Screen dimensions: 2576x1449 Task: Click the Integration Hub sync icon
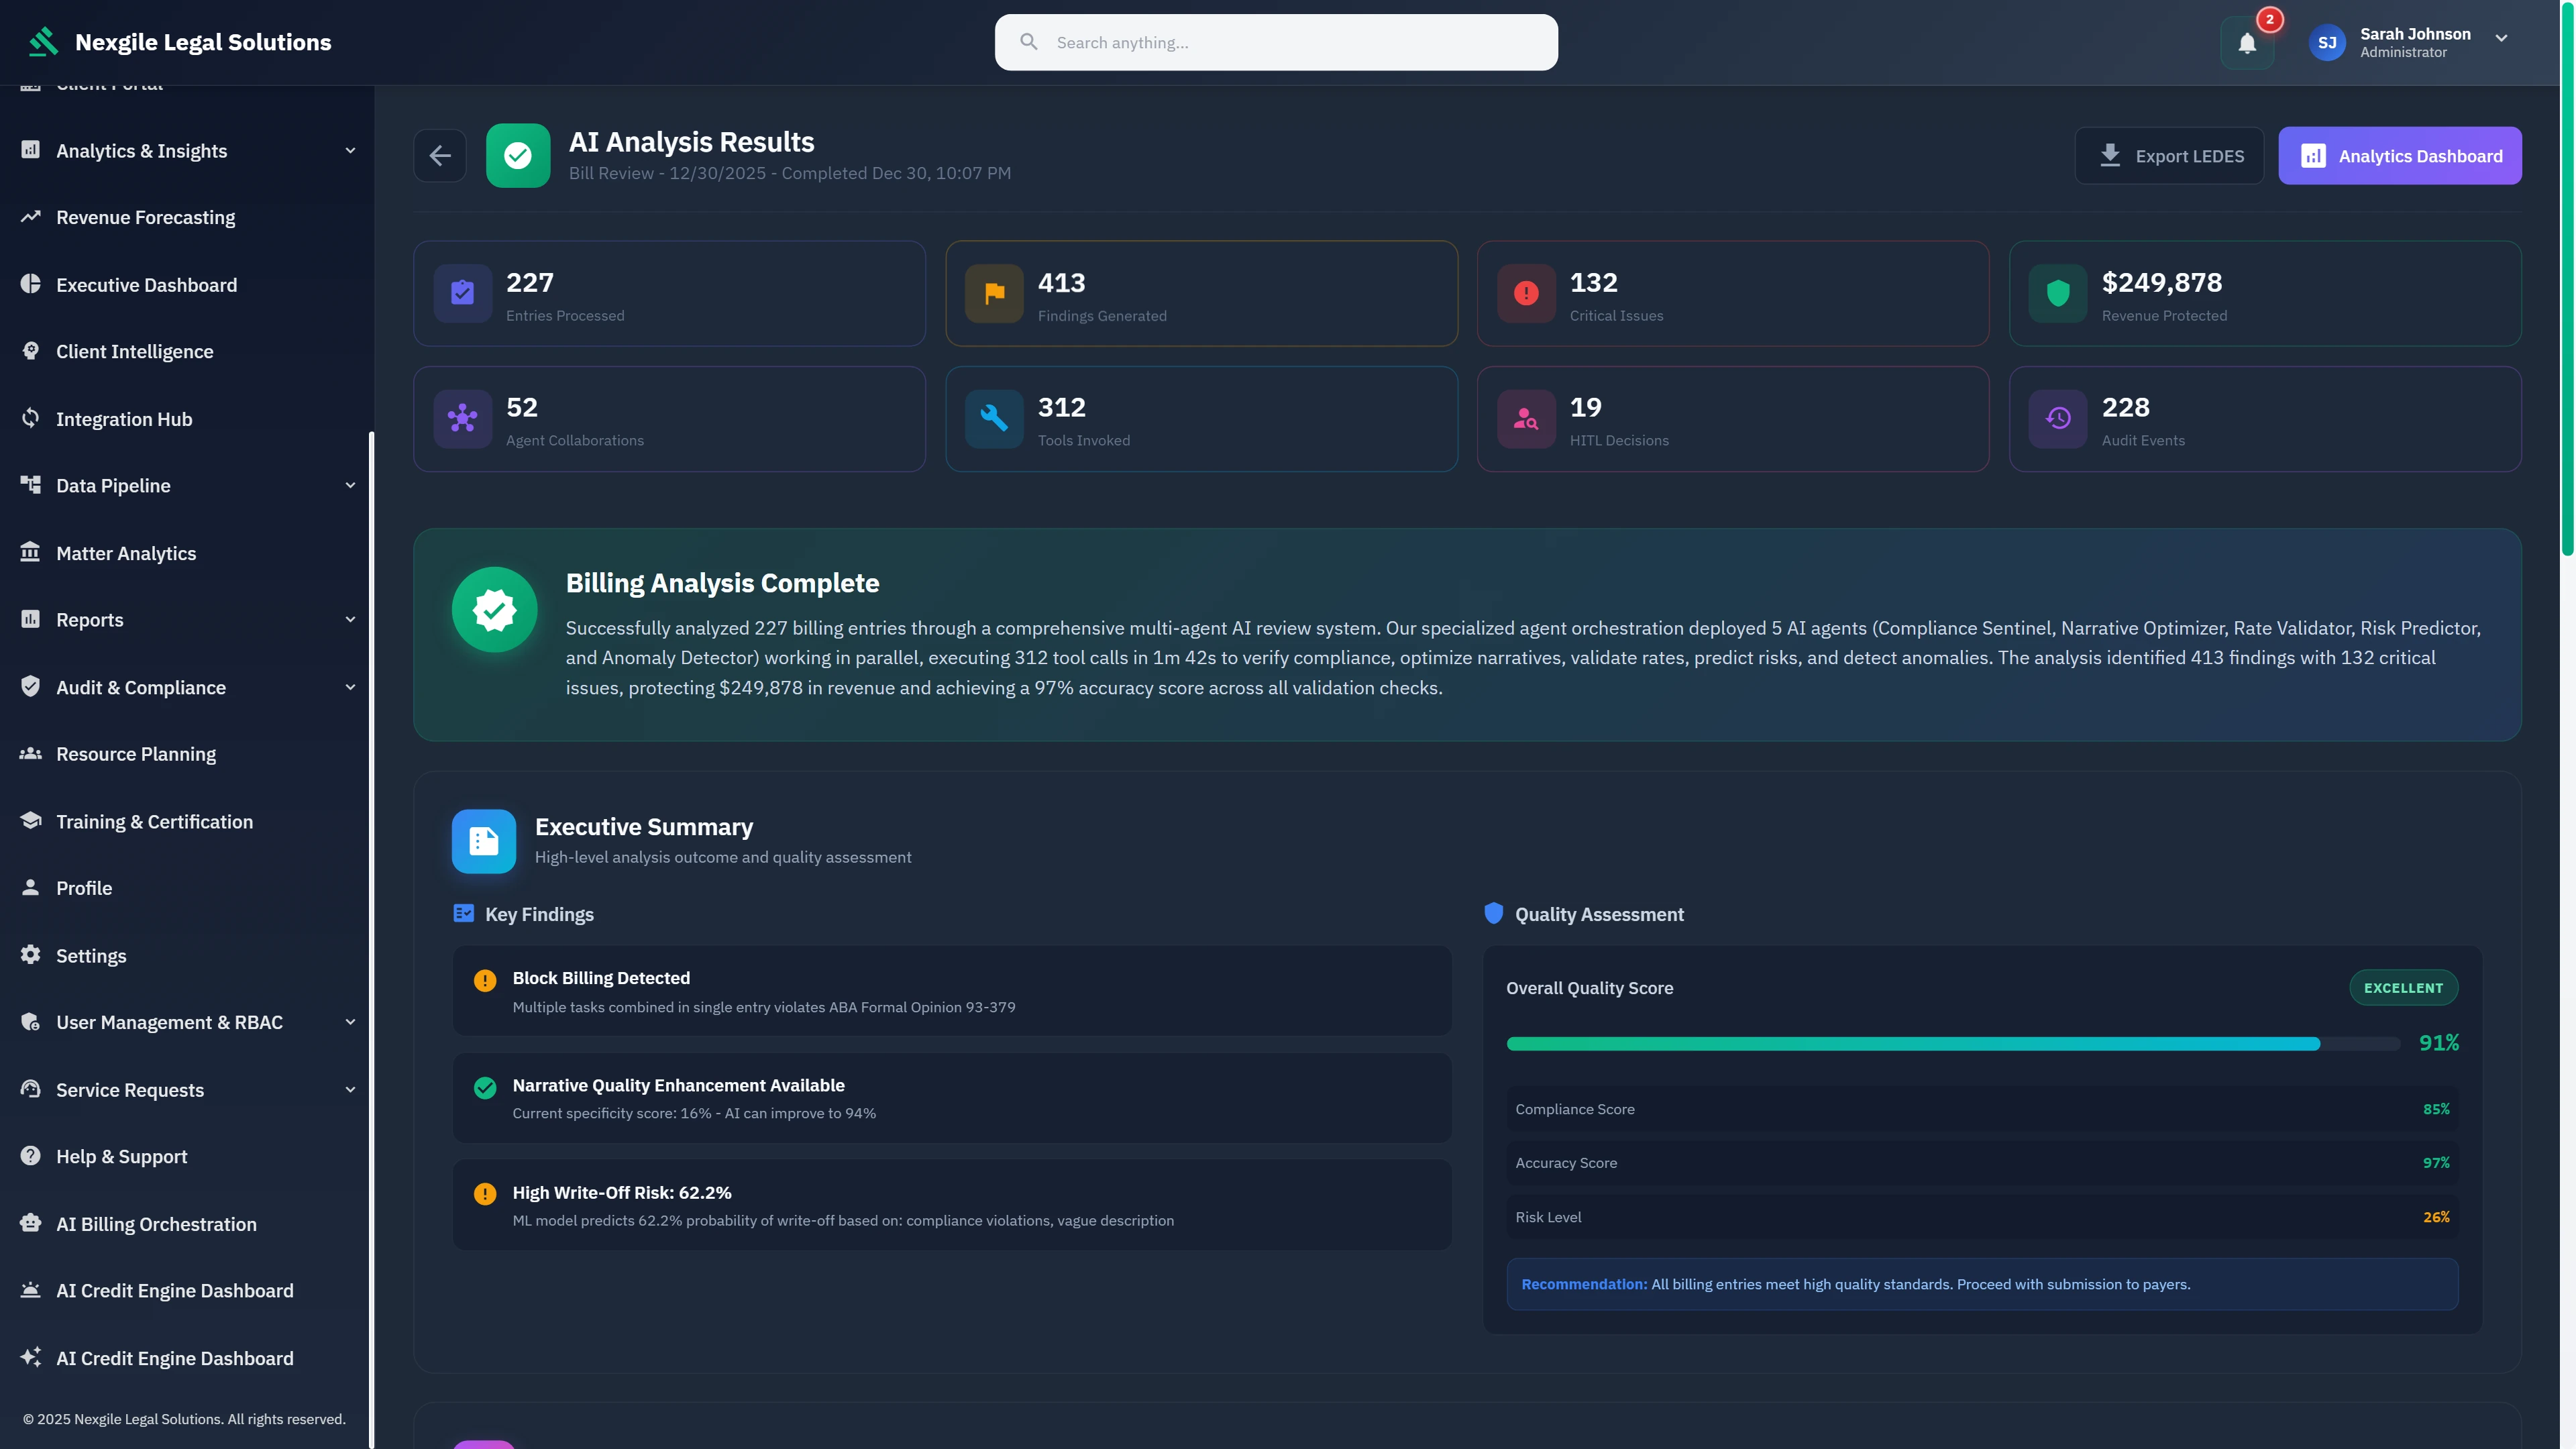(30, 418)
